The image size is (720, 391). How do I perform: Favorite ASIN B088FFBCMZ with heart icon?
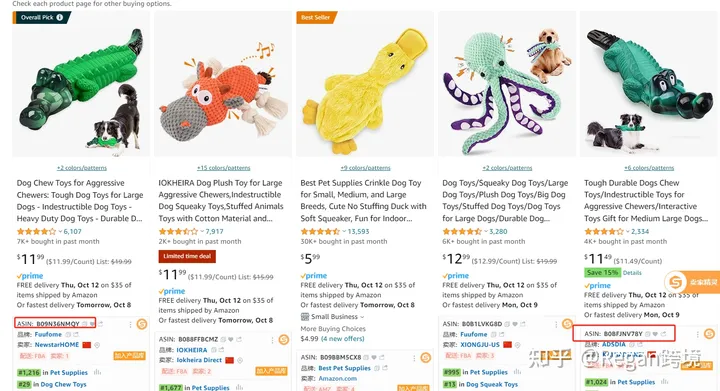pyautogui.click(x=231, y=340)
